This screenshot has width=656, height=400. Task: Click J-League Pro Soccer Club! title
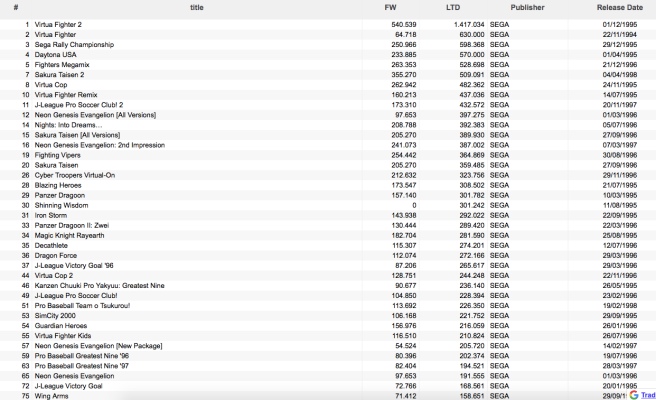76,296
